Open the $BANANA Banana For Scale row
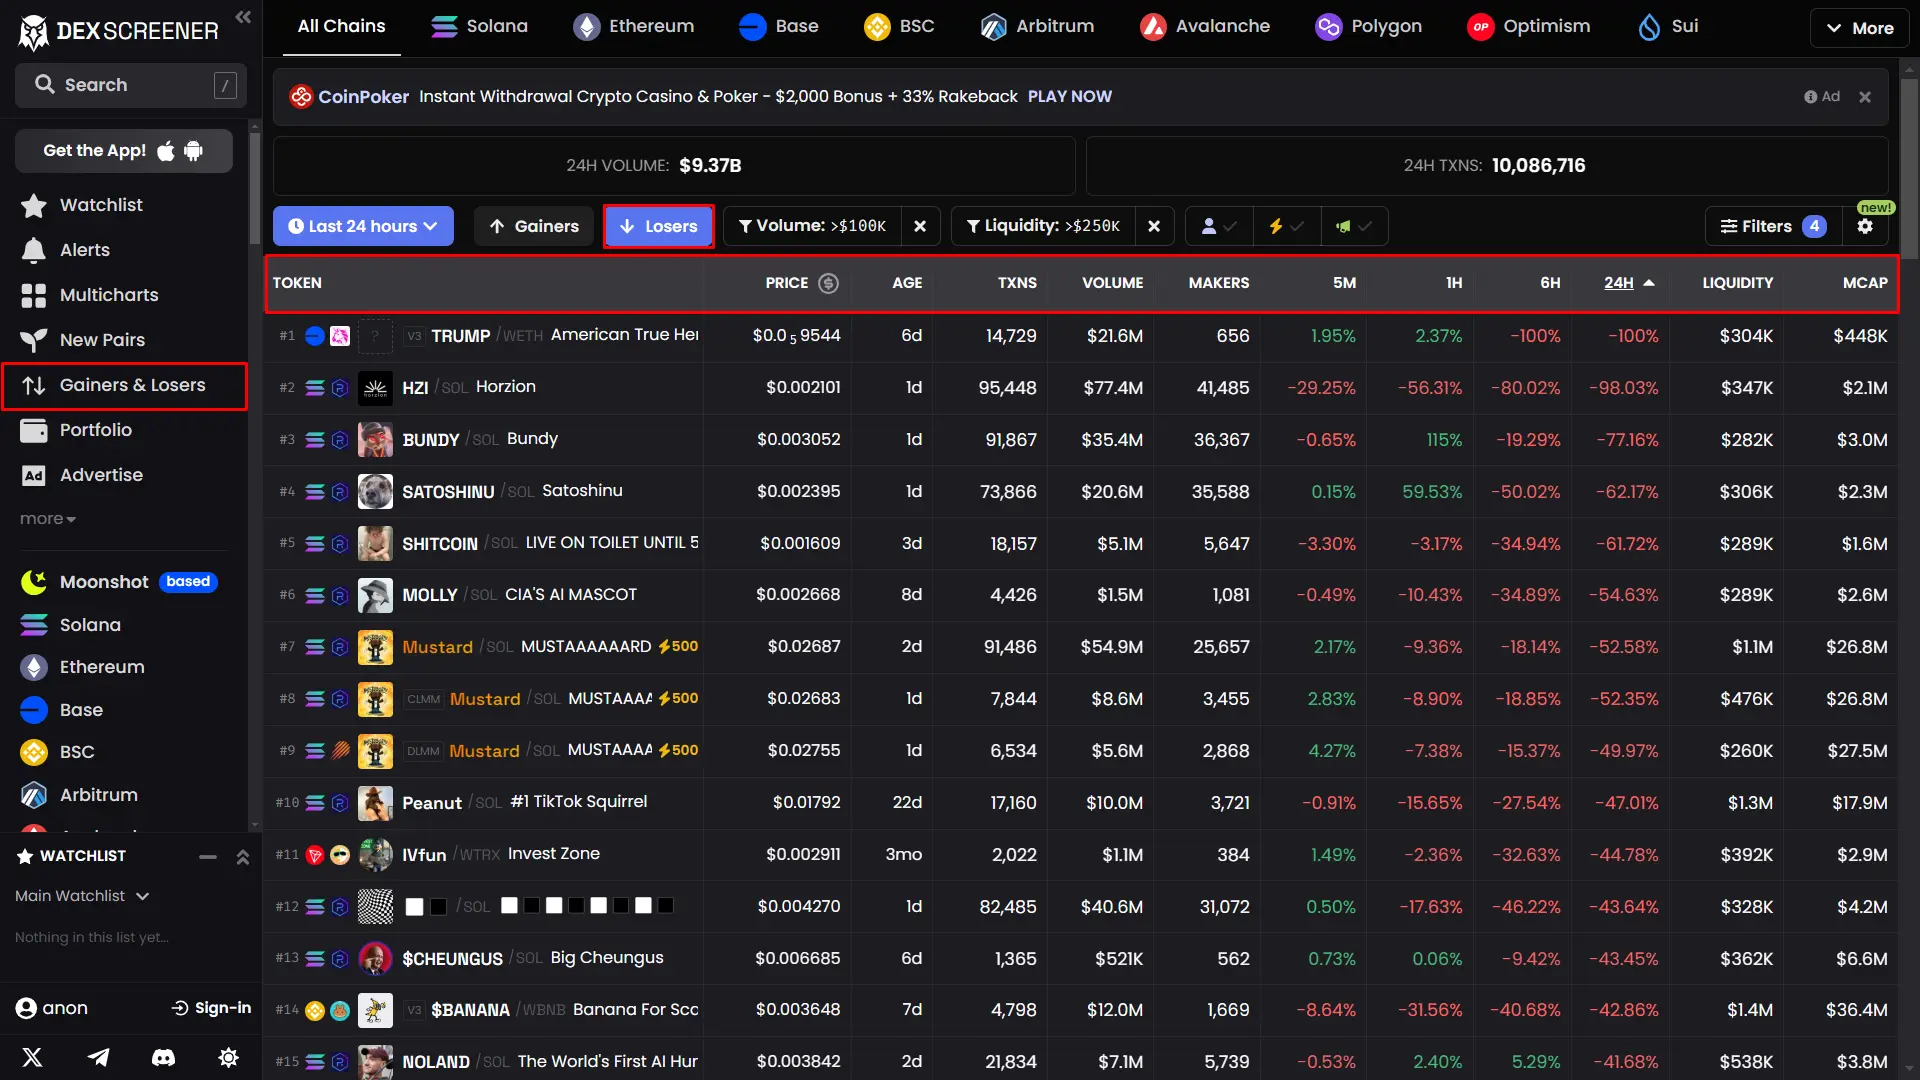The image size is (1920, 1080). pyautogui.click(x=1081, y=1010)
